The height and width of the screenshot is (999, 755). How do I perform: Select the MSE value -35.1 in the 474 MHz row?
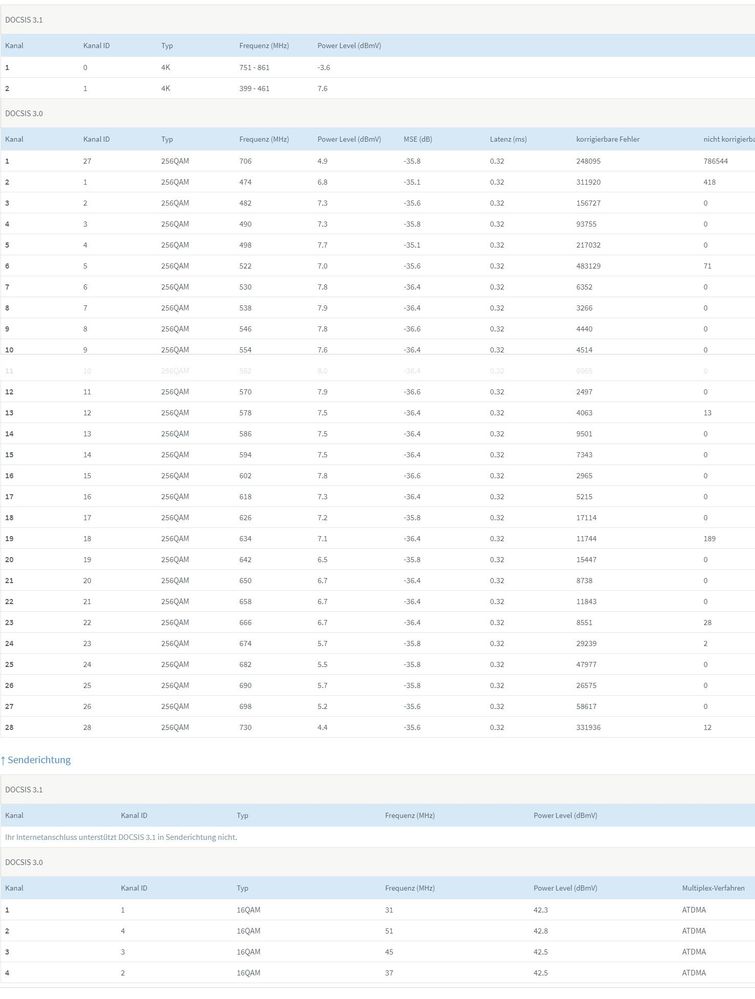click(412, 182)
